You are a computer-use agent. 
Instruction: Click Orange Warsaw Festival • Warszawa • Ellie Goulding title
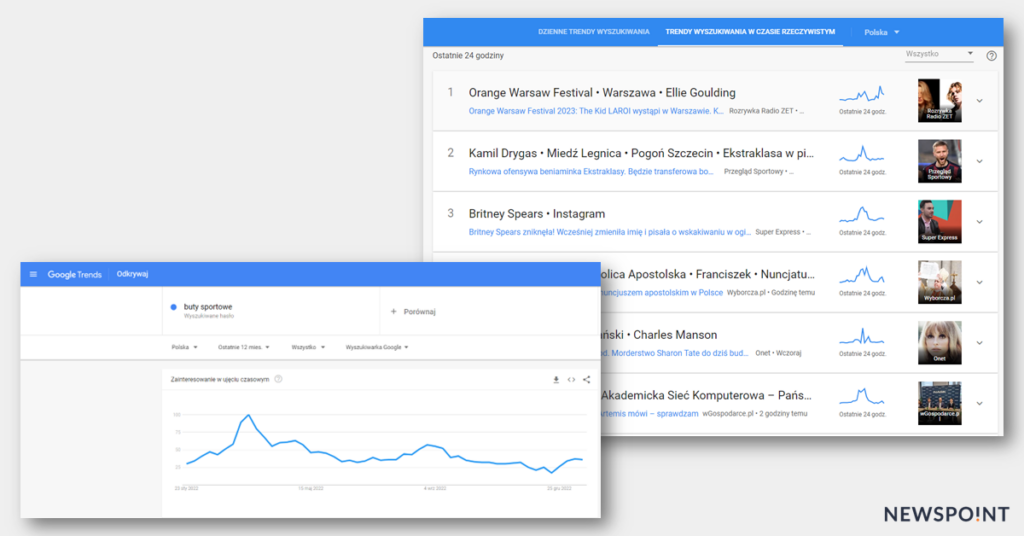(602, 93)
